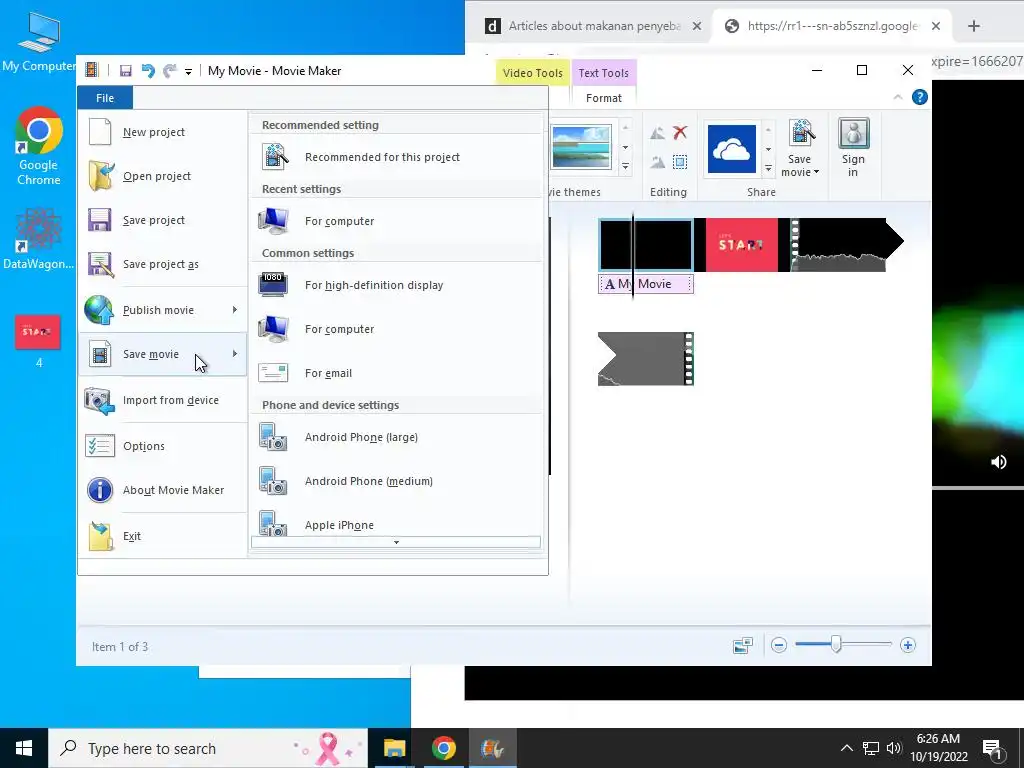Click Save icon in quick access toolbar
1024x768 pixels.
click(126, 71)
